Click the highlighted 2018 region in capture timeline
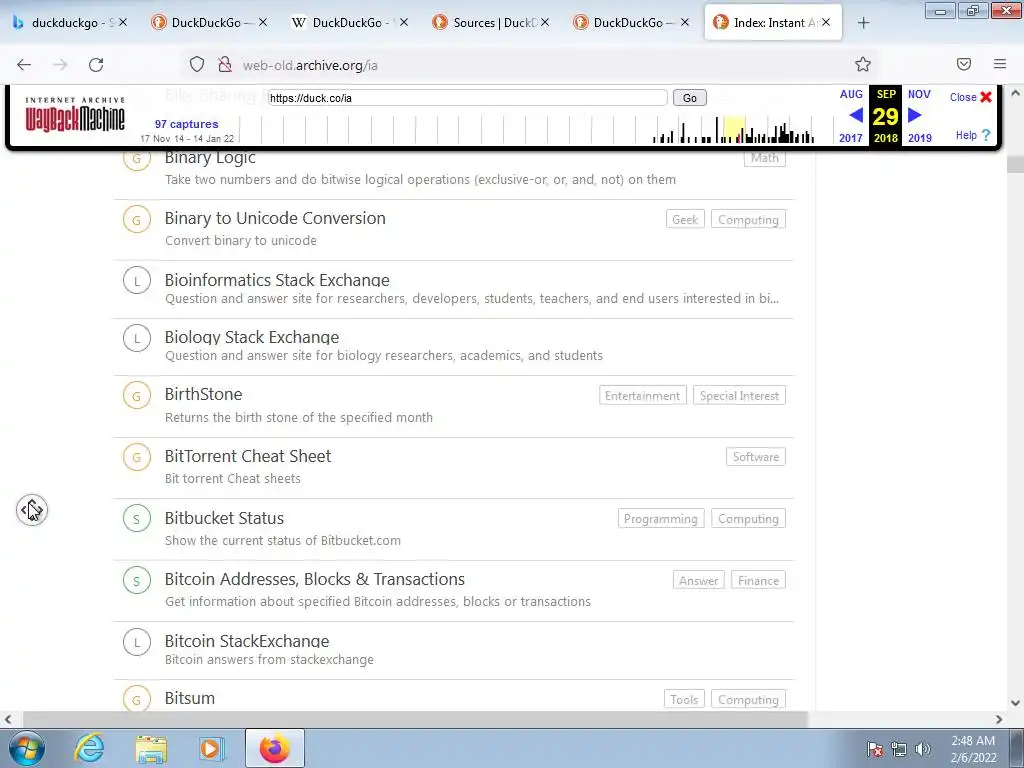 (x=734, y=129)
